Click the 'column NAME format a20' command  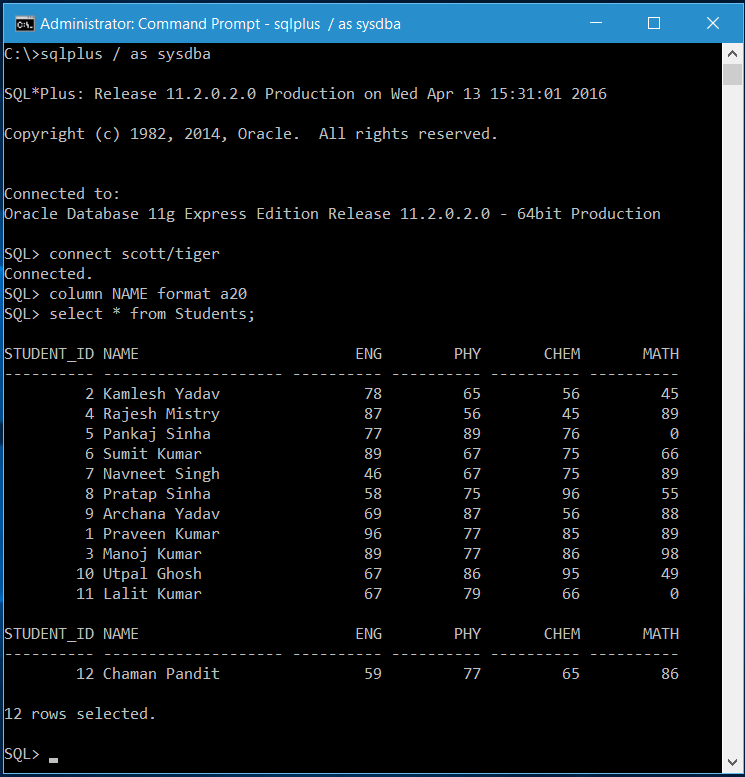coord(148,294)
